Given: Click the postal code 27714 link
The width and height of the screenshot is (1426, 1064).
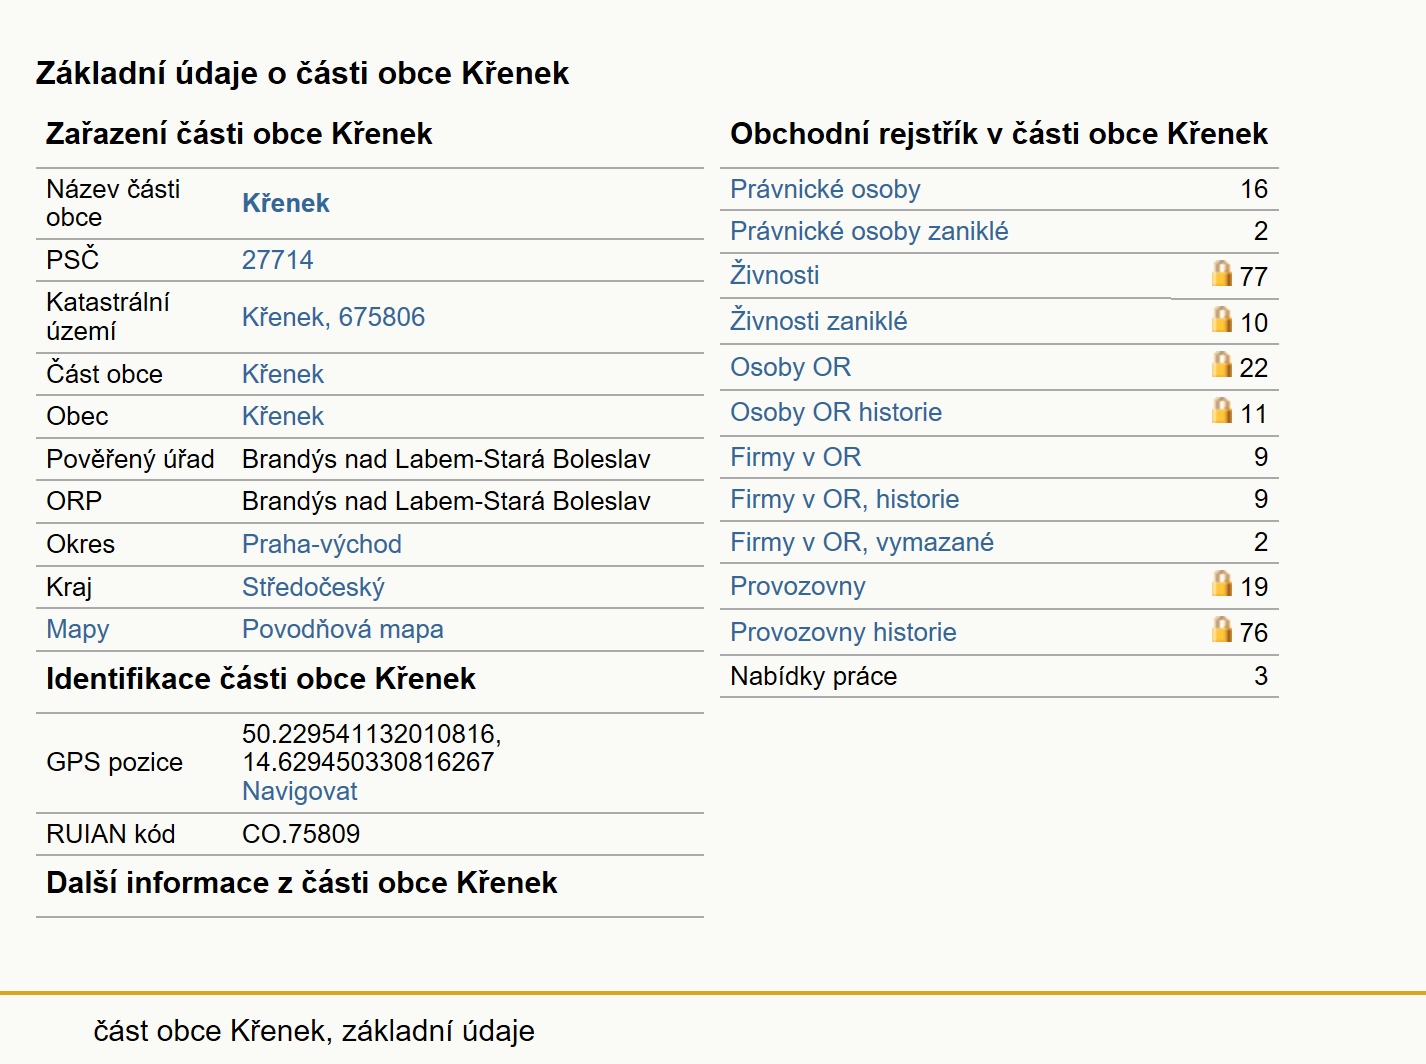Looking at the screenshot, I should pos(277,260).
